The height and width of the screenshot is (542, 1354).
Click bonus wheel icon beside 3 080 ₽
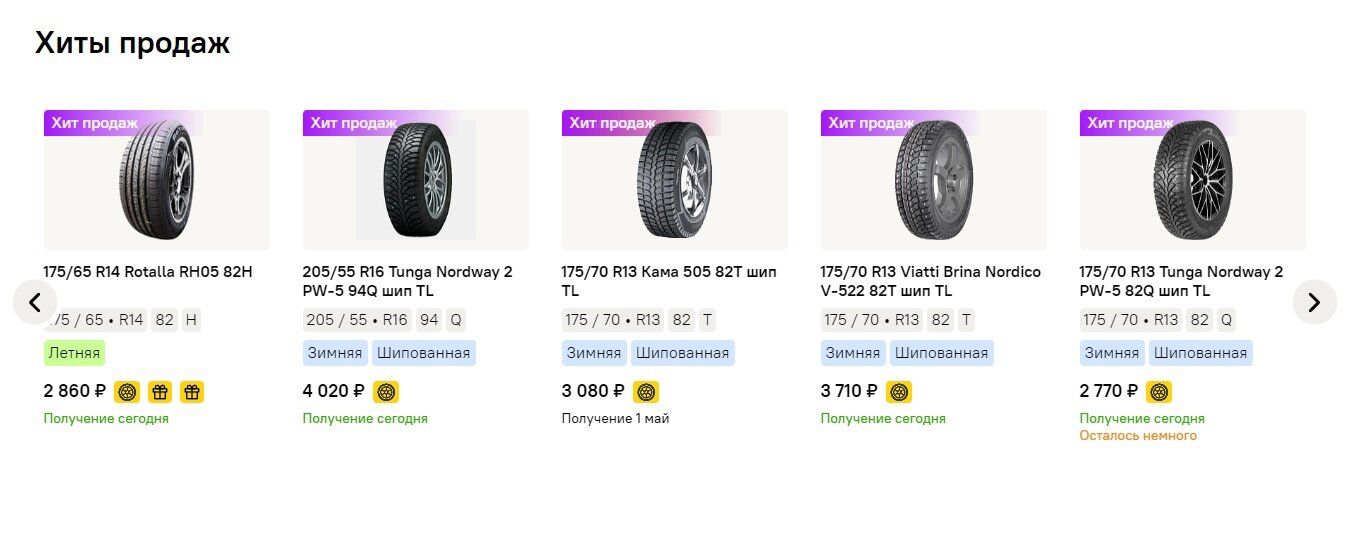point(646,392)
